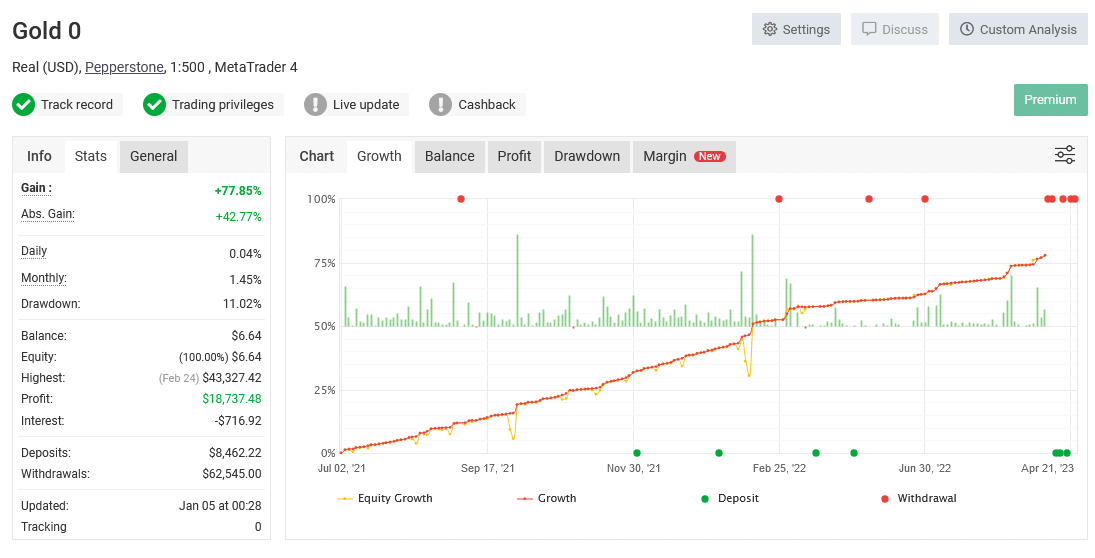The height and width of the screenshot is (558, 1095).
Task: Click the Track record green checkmark icon
Action: [x=24, y=104]
